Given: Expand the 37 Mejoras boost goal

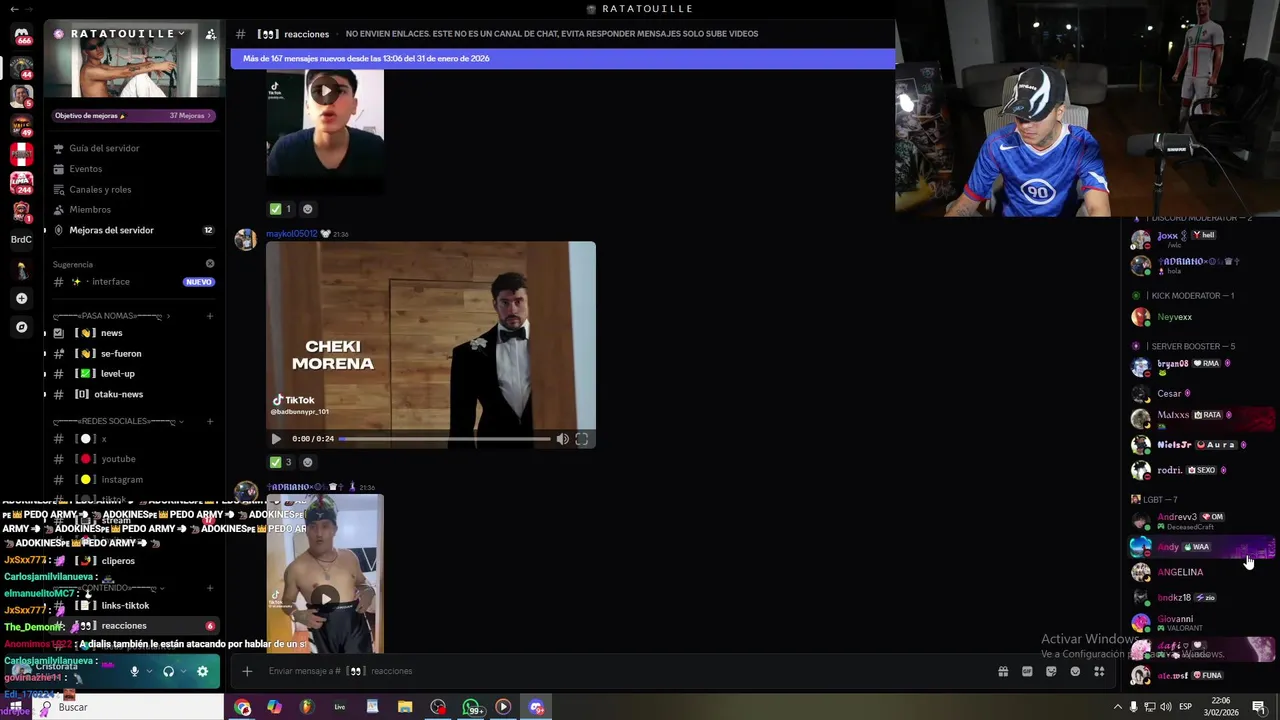Looking at the screenshot, I should (x=134, y=116).
